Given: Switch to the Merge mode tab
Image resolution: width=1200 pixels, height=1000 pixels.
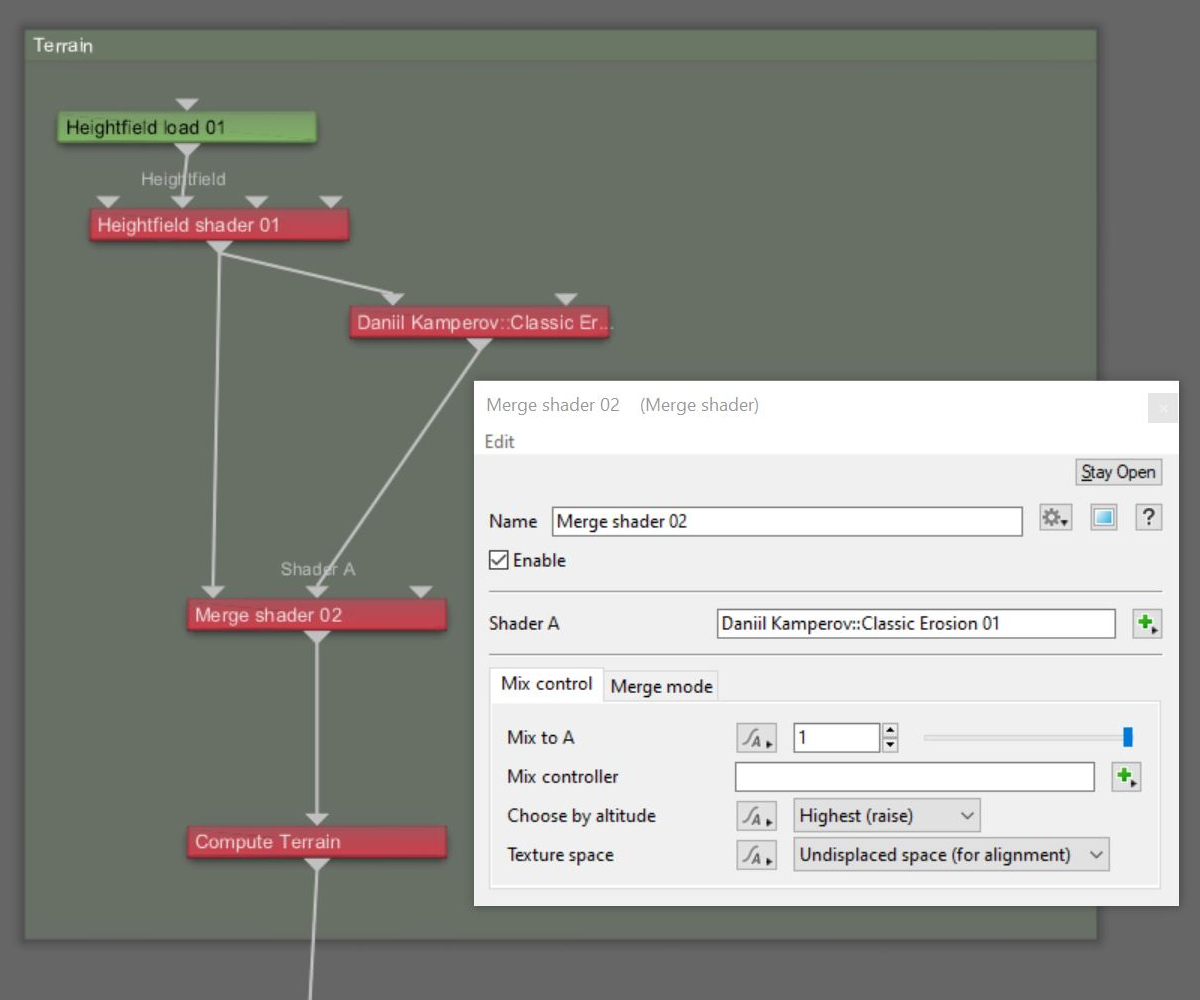Looking at the screenshot, I should (661, 687).
